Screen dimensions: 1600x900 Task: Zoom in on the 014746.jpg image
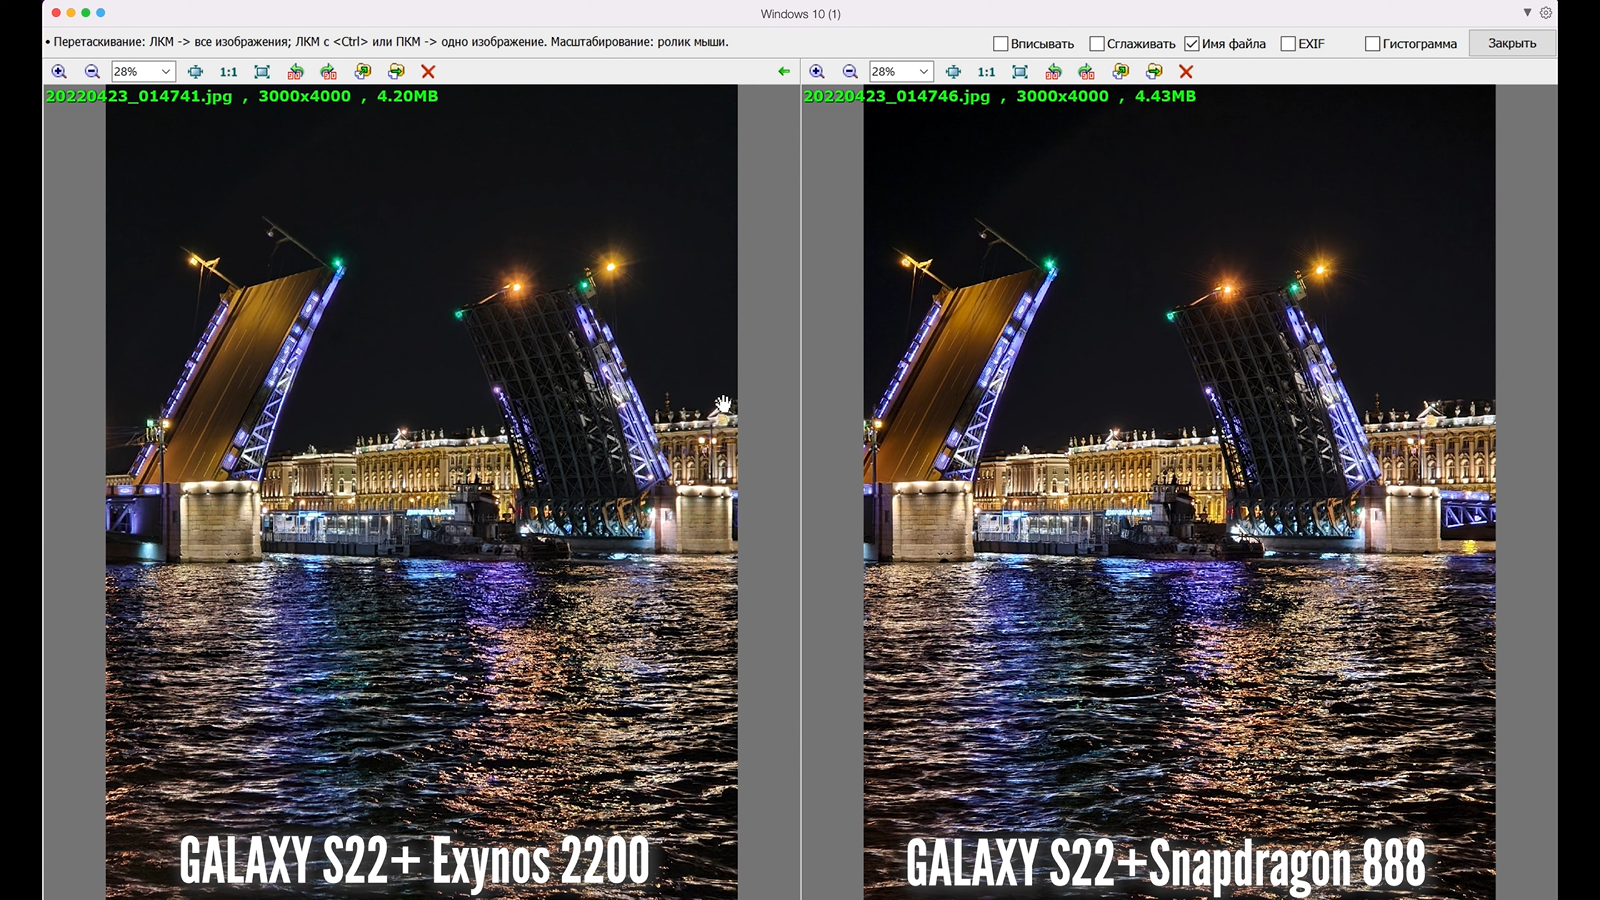tap(817, 72)
